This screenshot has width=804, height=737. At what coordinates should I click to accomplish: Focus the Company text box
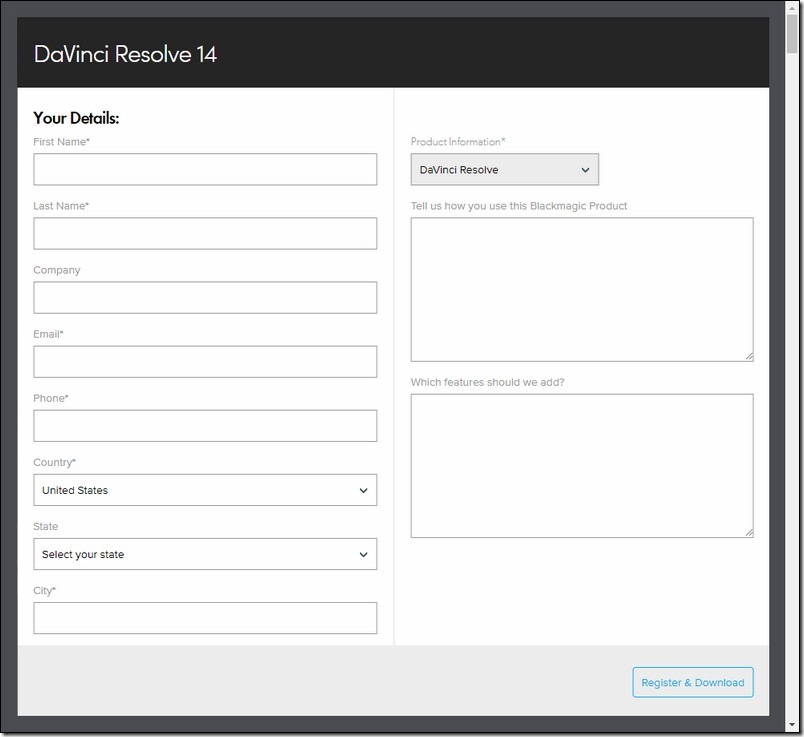coord(205,297)
